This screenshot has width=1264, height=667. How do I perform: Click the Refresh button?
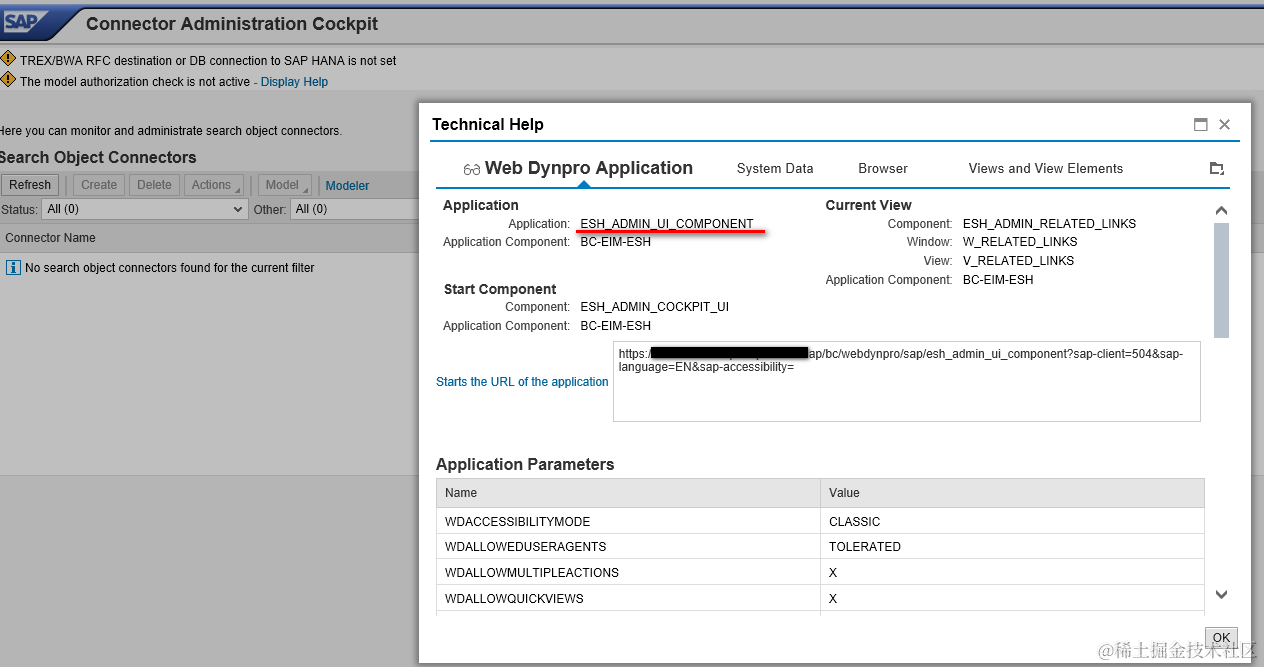click(x=30, y=185)
